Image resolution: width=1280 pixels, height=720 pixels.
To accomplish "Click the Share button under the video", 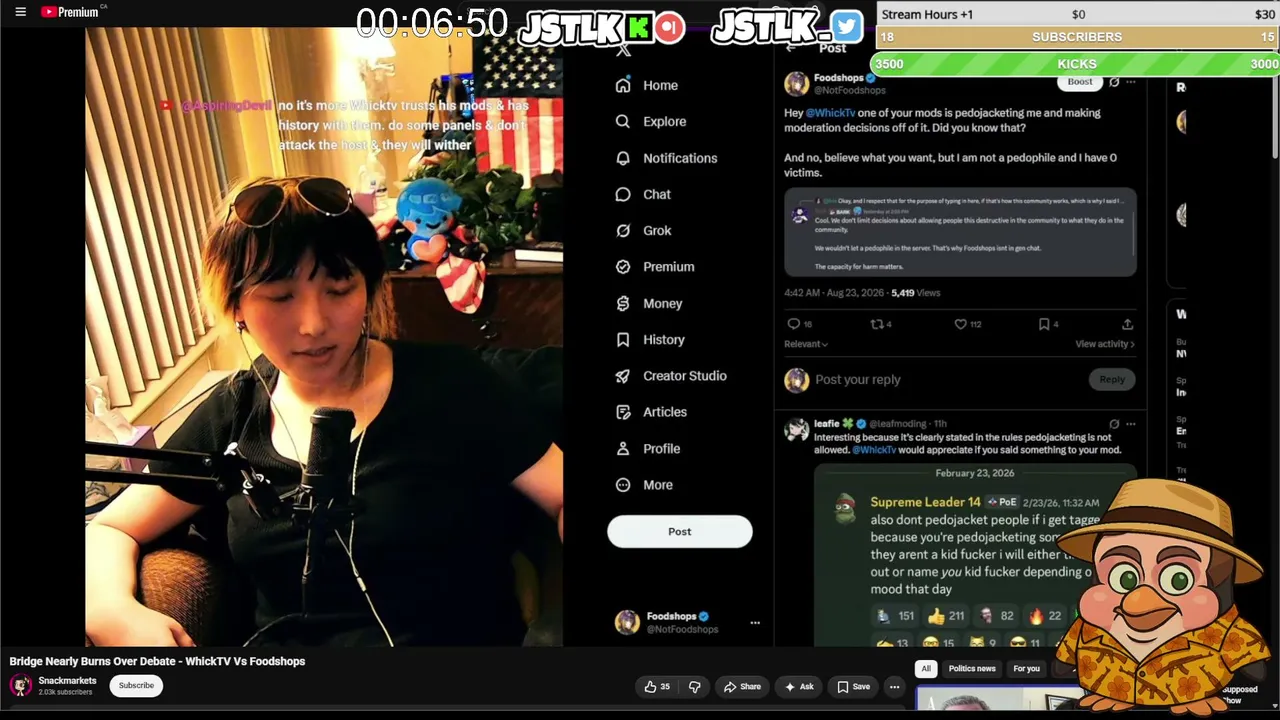I will click(742, 687).
